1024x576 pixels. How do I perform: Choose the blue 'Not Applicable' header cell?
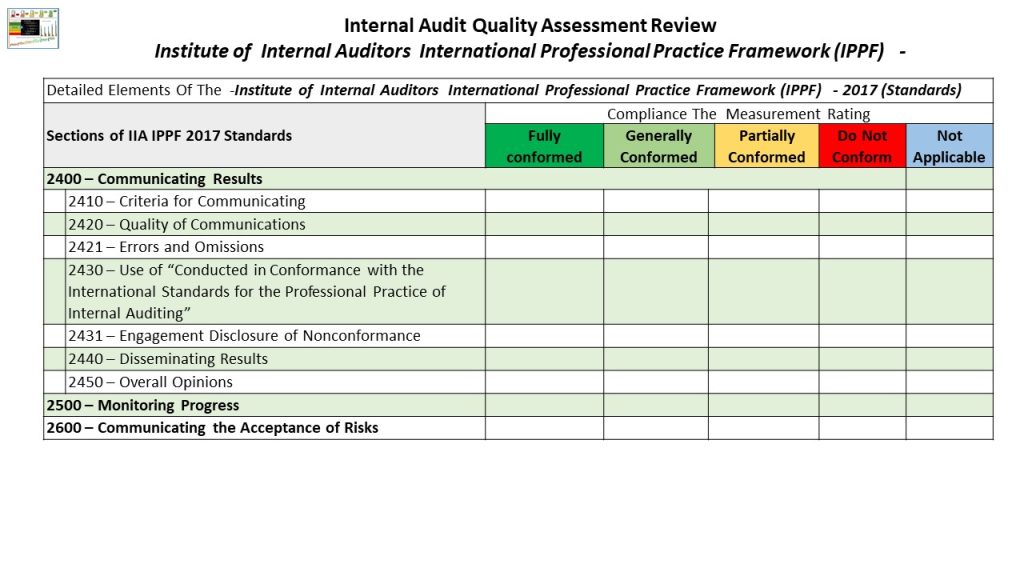950,146
